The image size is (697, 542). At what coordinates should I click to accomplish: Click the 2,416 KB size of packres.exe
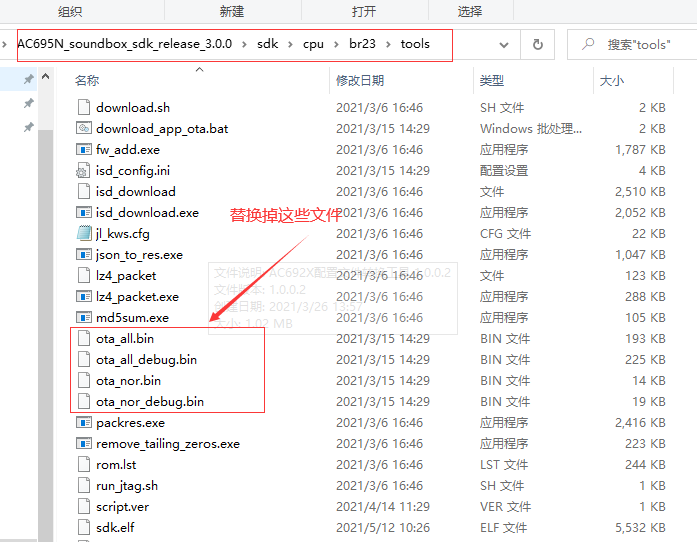click(x=640, y=423)
